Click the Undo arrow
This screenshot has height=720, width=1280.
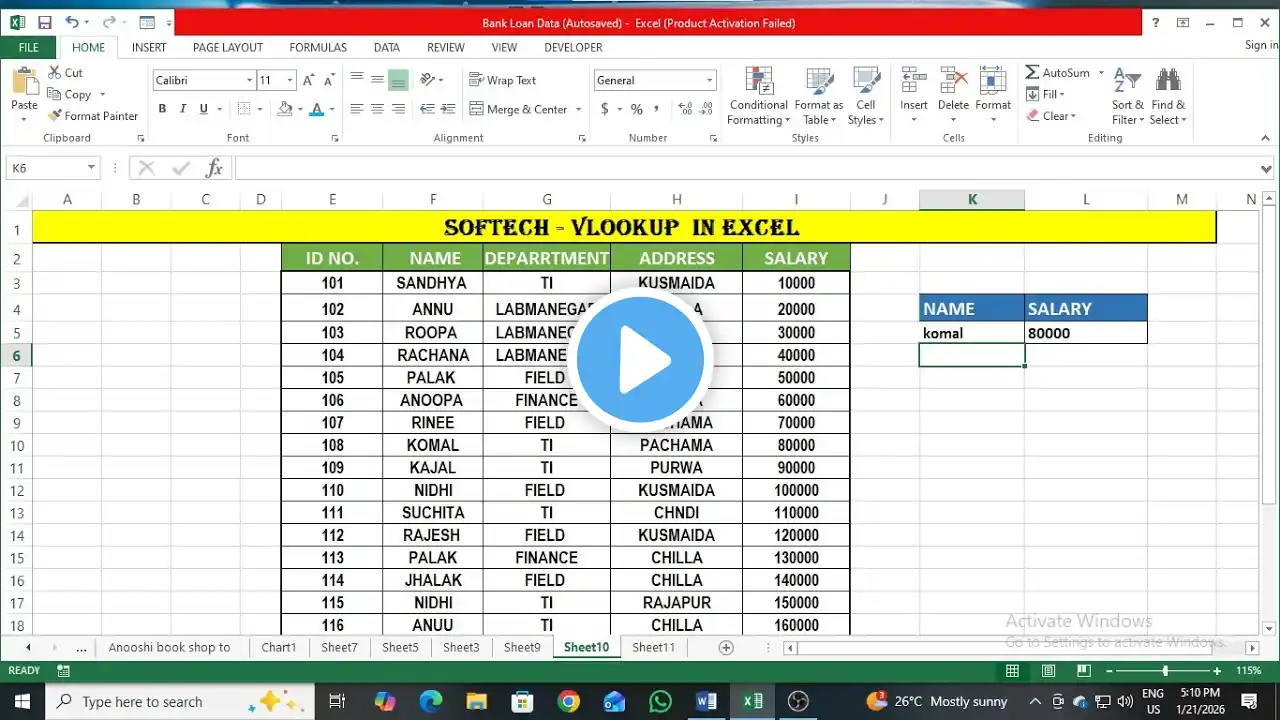72,22
